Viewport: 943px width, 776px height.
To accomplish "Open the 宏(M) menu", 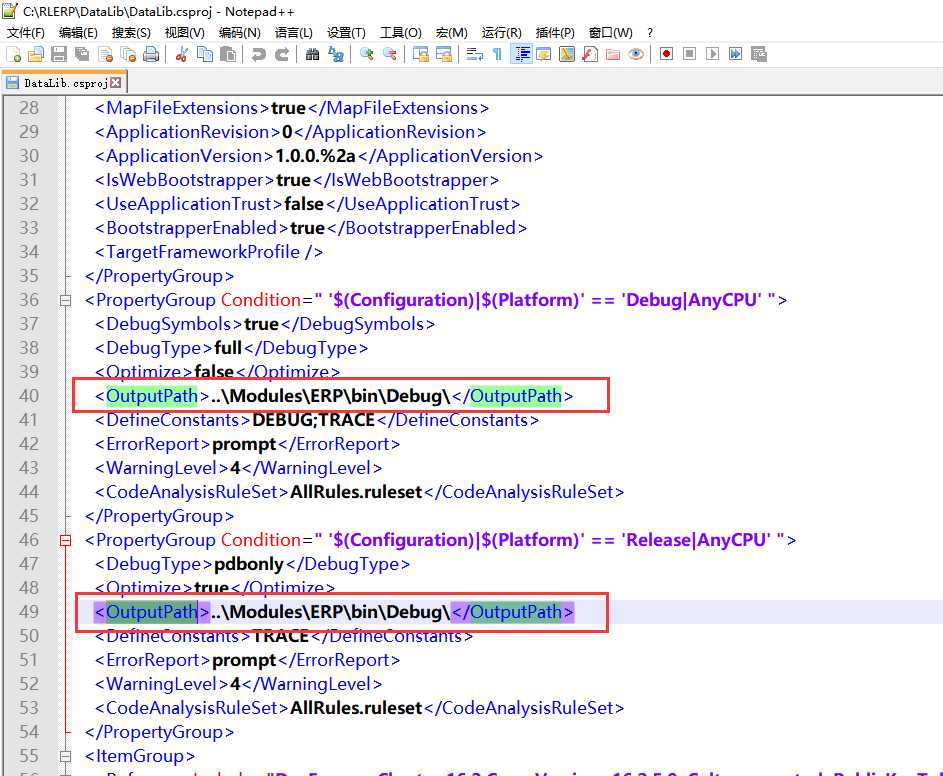I will 451,32.
